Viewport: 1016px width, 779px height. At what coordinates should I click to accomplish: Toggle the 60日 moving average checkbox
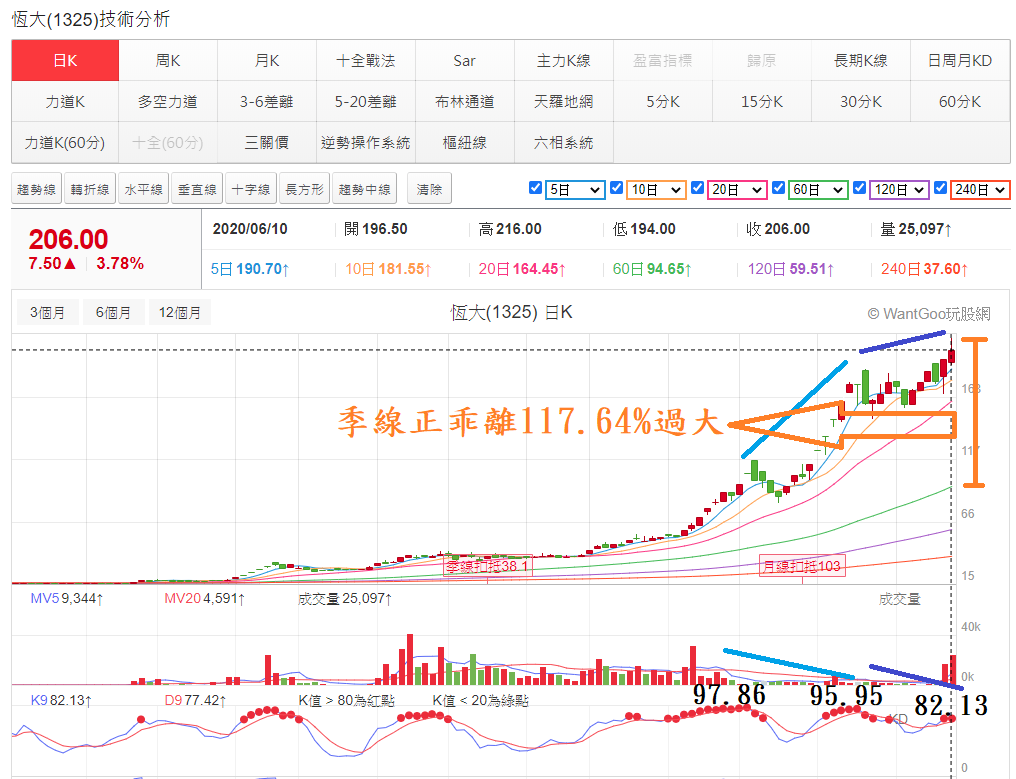(x=779, y=188)
